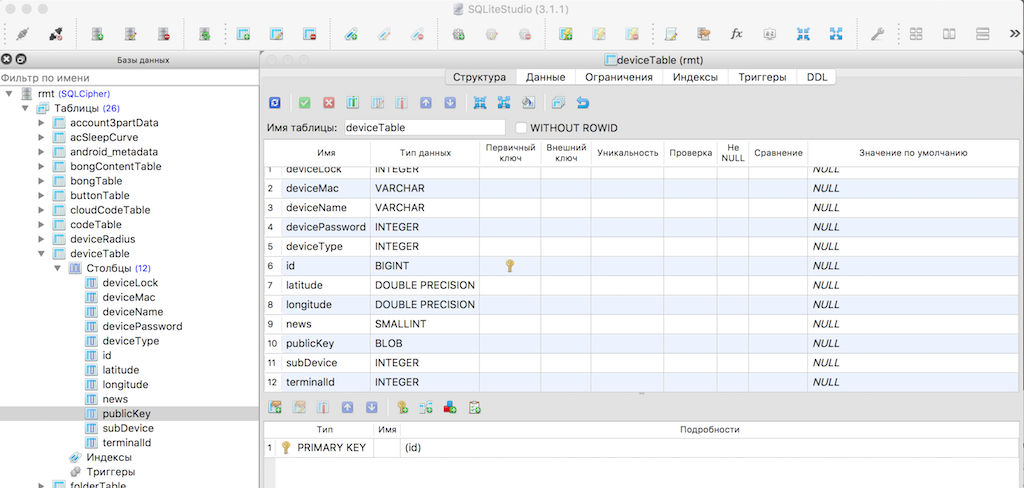
Task: Click the add primary key constraint icon
Action: pyautogui.click(x=402, y=407)
